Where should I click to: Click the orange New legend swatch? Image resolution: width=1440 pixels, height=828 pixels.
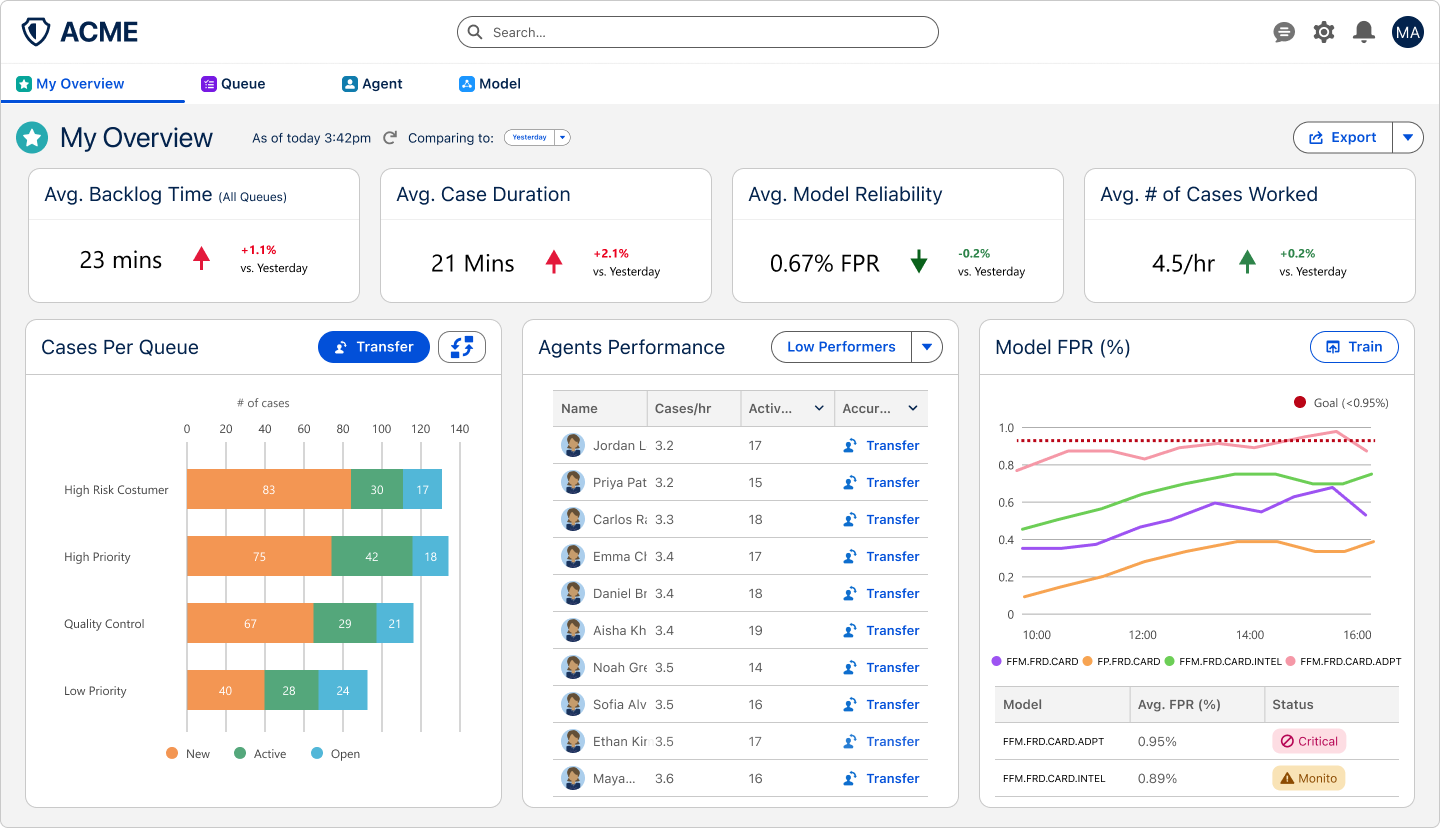tap(172, 753)
